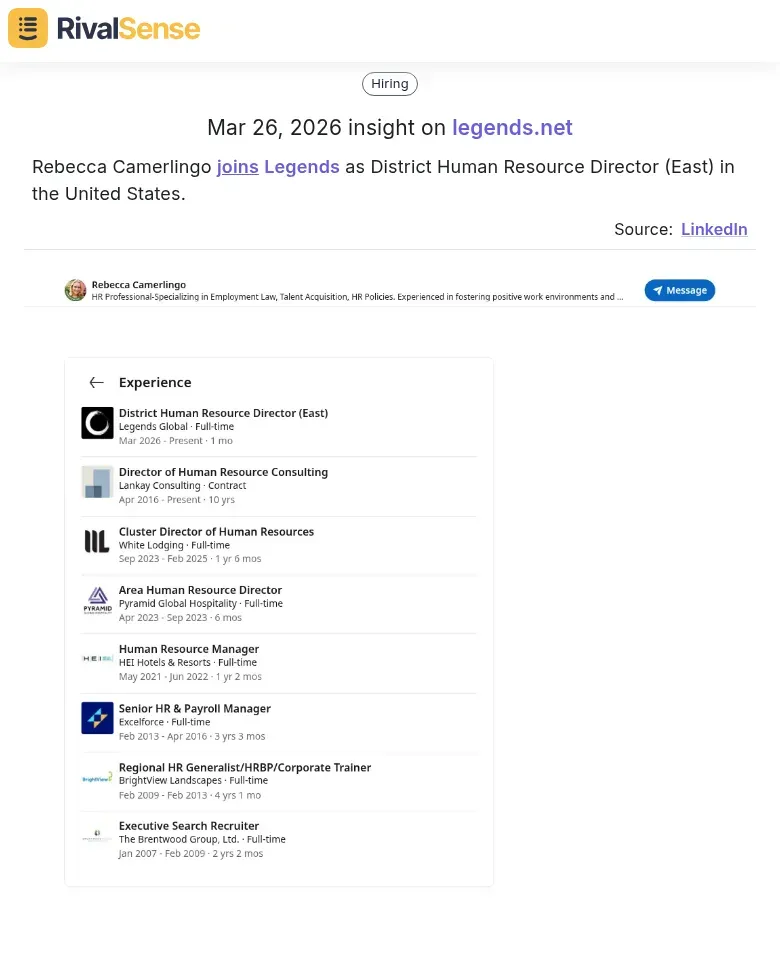The width and height of the screenshot is (780, 960).
Task: Click the Lankay Consulting company logo
Action: (x=97, y=482)
